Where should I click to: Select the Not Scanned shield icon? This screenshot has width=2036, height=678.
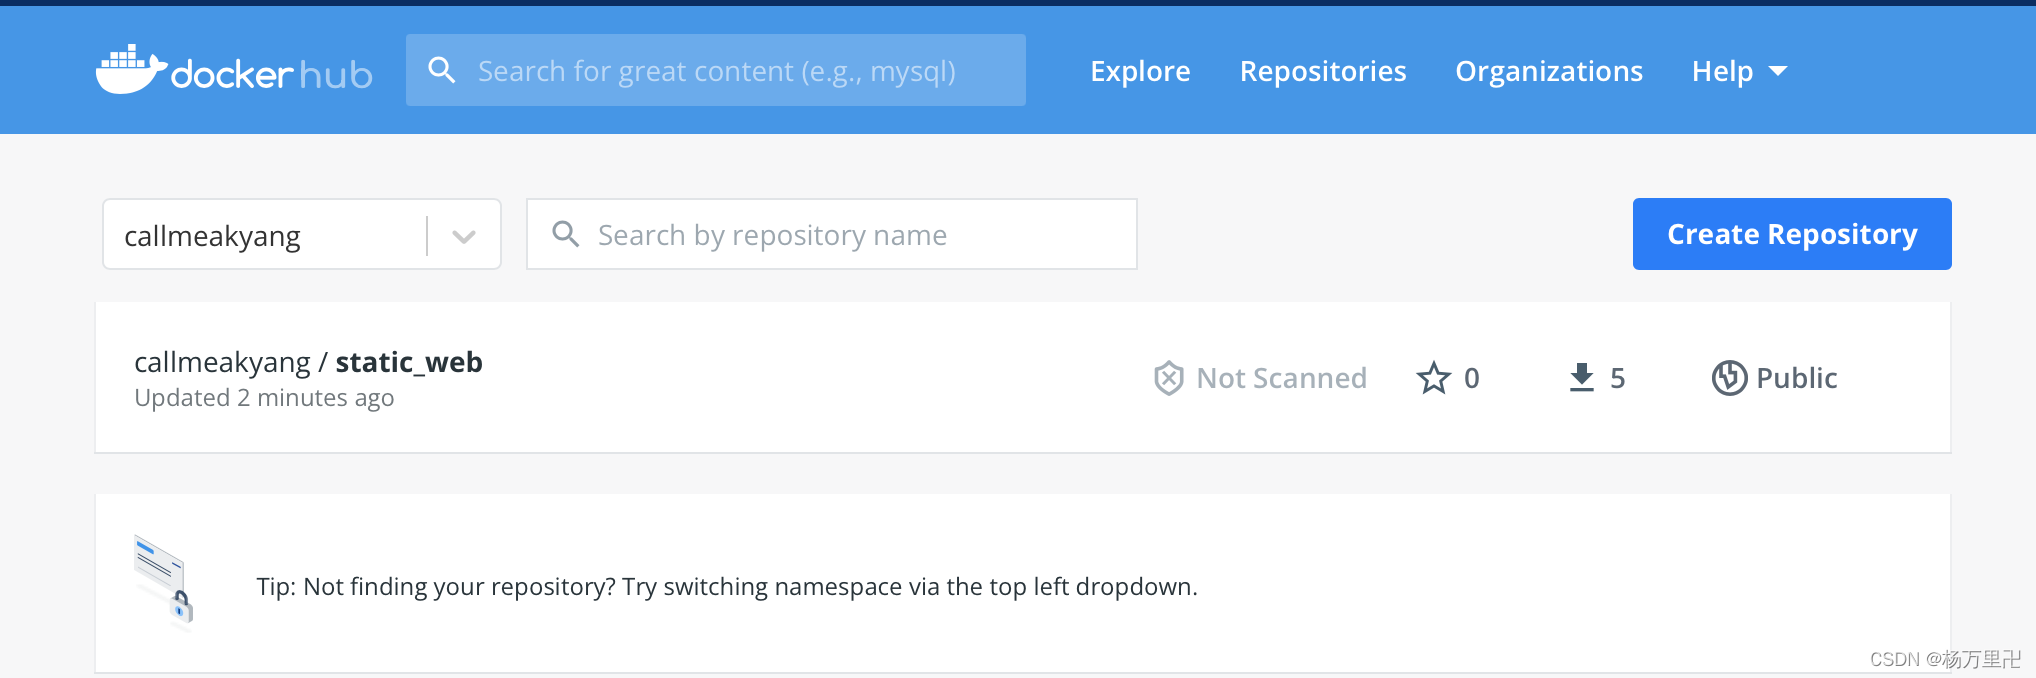pyautogui.click(x=1167, y=378)
